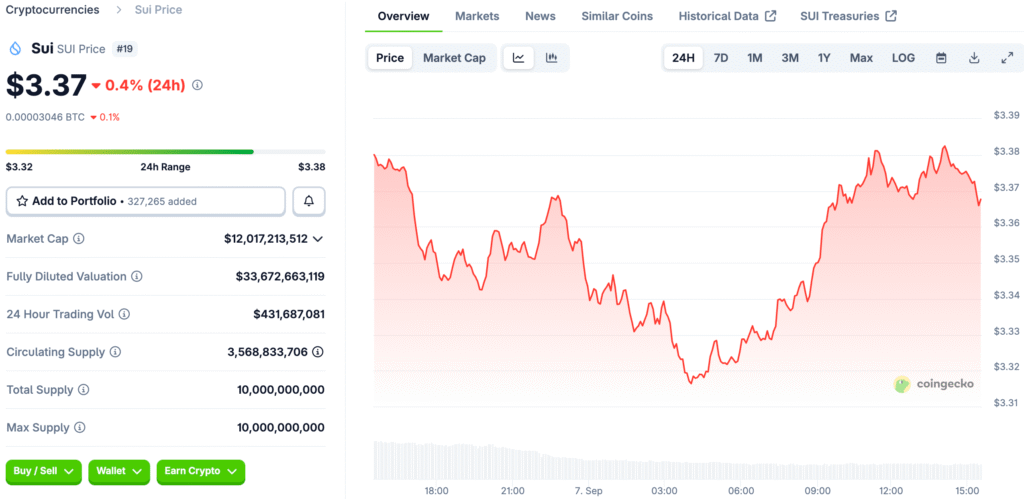Viewport: 1024px width, 499px height.
Task: Click Add to Portfolio button
Action: (x=146, y=201)
